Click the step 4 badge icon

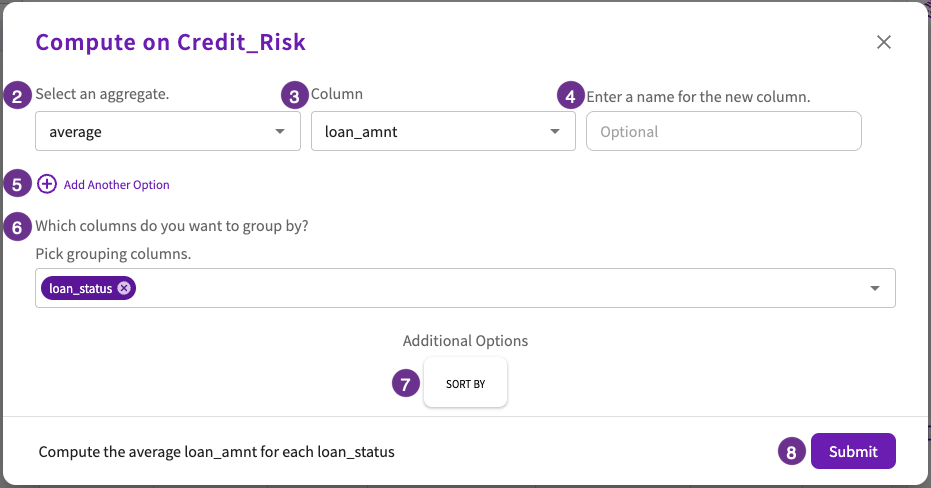tap(570, 96)
